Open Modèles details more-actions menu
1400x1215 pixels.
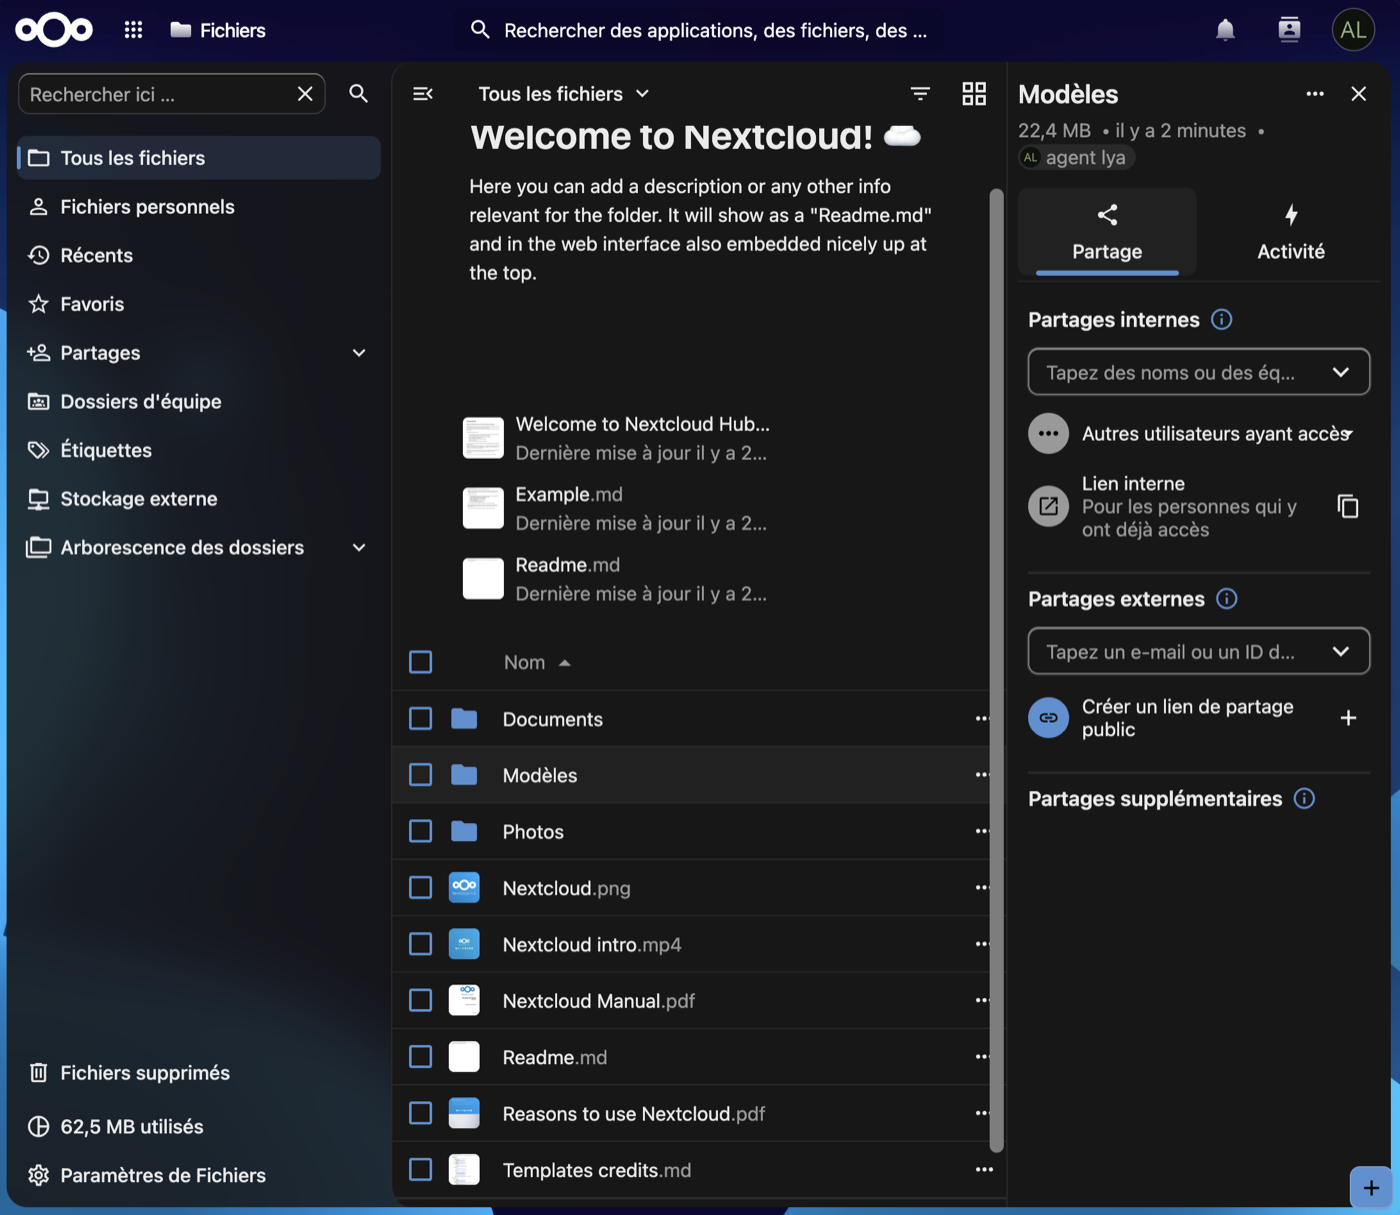coord(1315,94)
